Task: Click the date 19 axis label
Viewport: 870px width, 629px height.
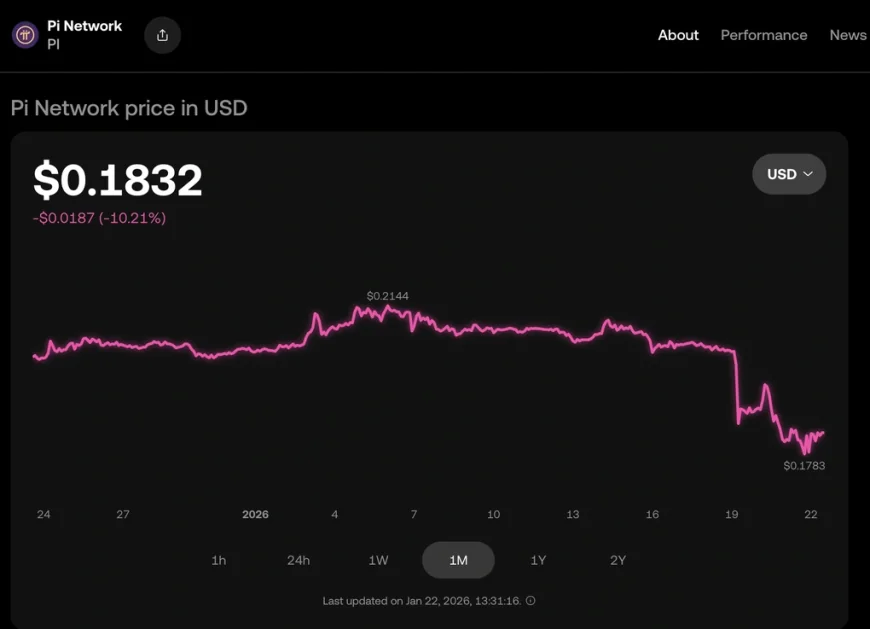Action: tap(732, 515)
